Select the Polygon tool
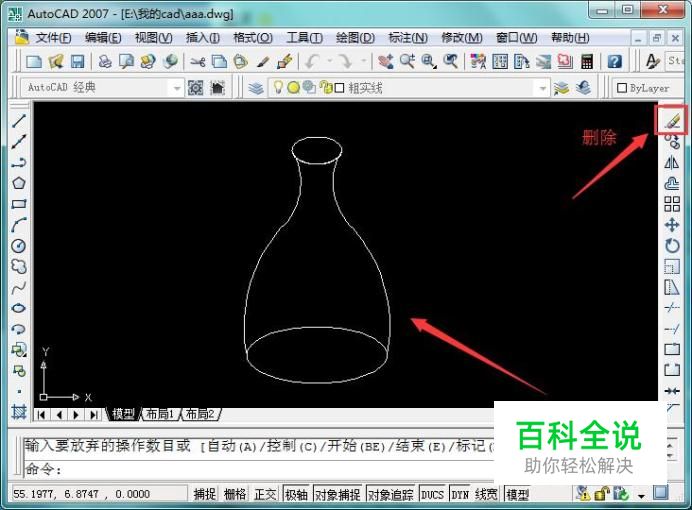 click(19, 183)
